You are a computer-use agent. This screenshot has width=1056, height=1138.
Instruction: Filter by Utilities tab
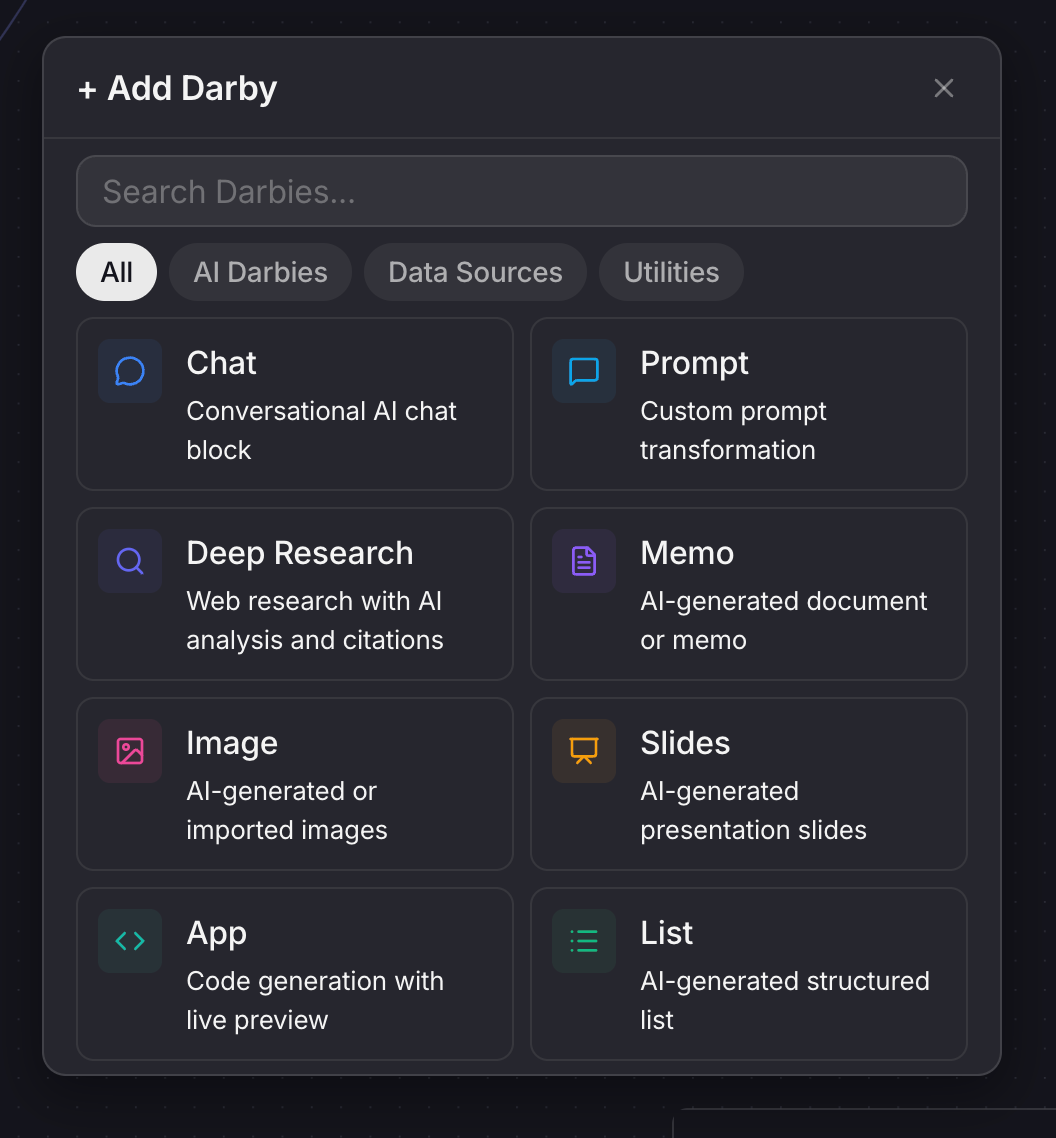click(671, 272)
